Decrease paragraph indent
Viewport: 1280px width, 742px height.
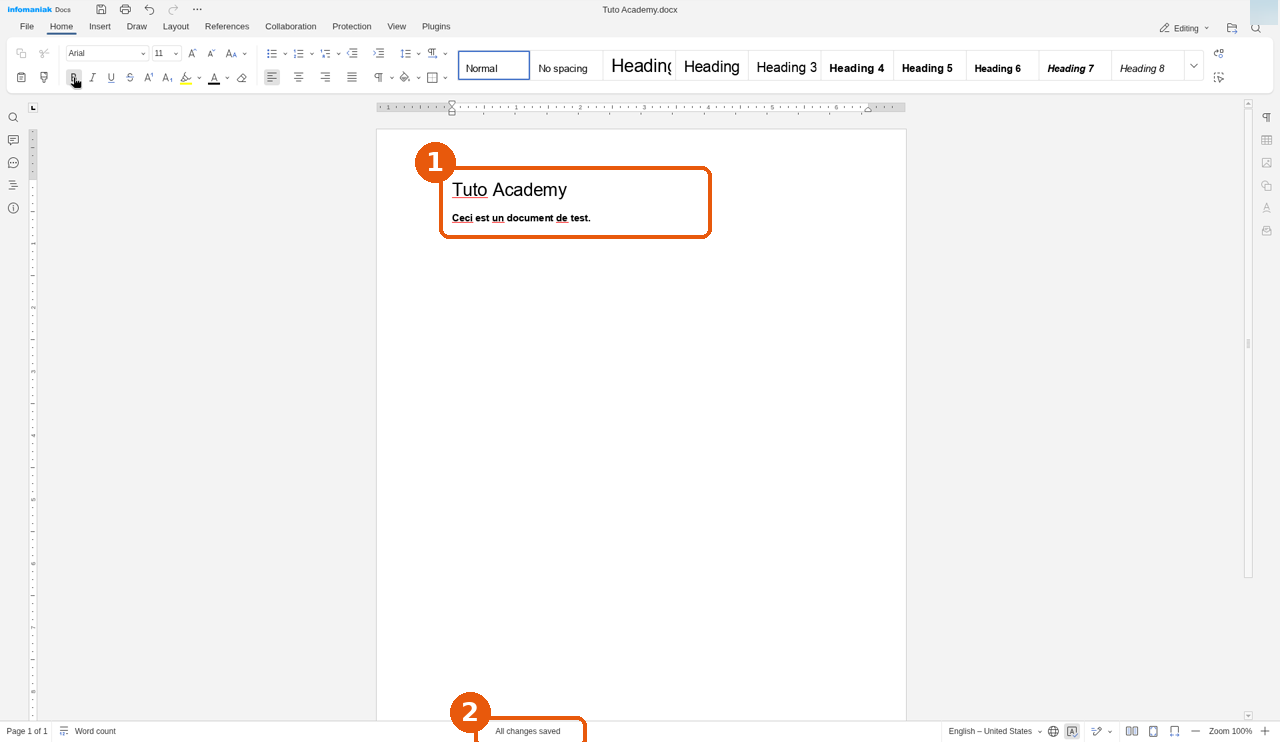[352, 53]
